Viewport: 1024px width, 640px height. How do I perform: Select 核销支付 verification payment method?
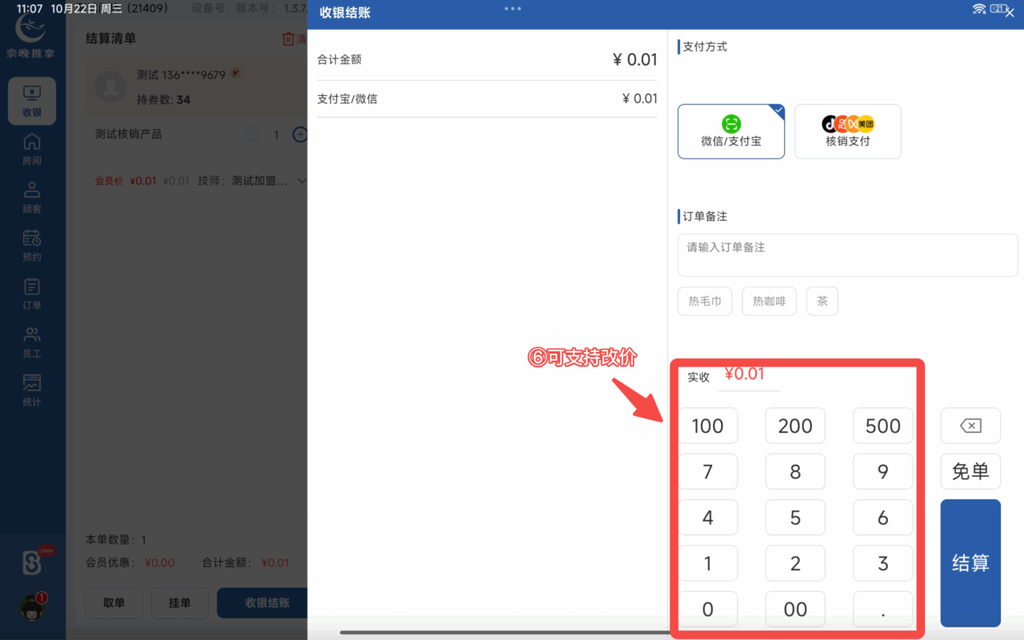pos(848,131)
